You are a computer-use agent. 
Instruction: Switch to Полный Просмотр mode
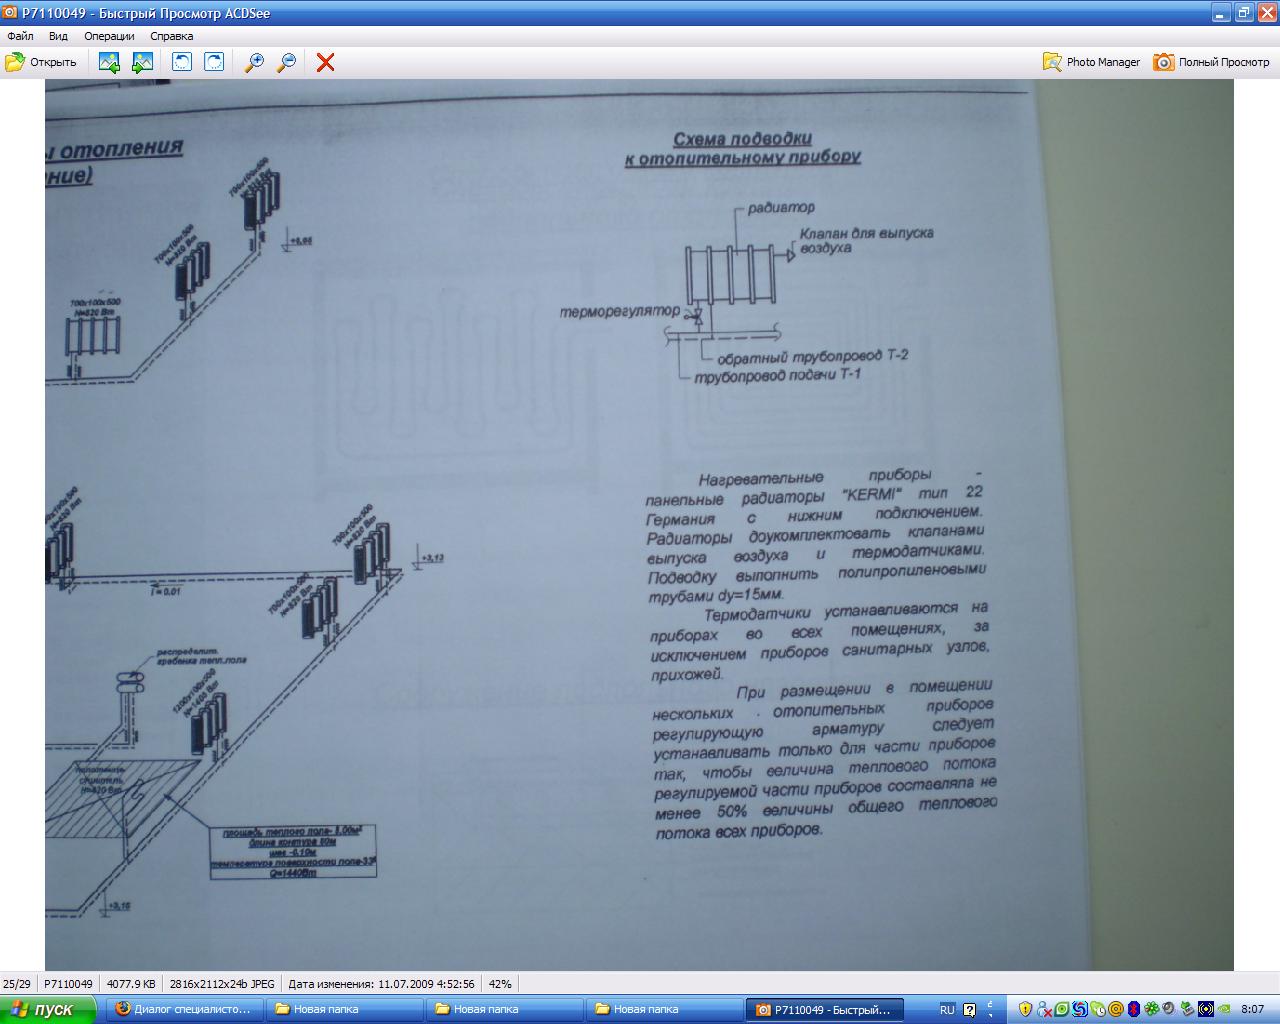1211,62
